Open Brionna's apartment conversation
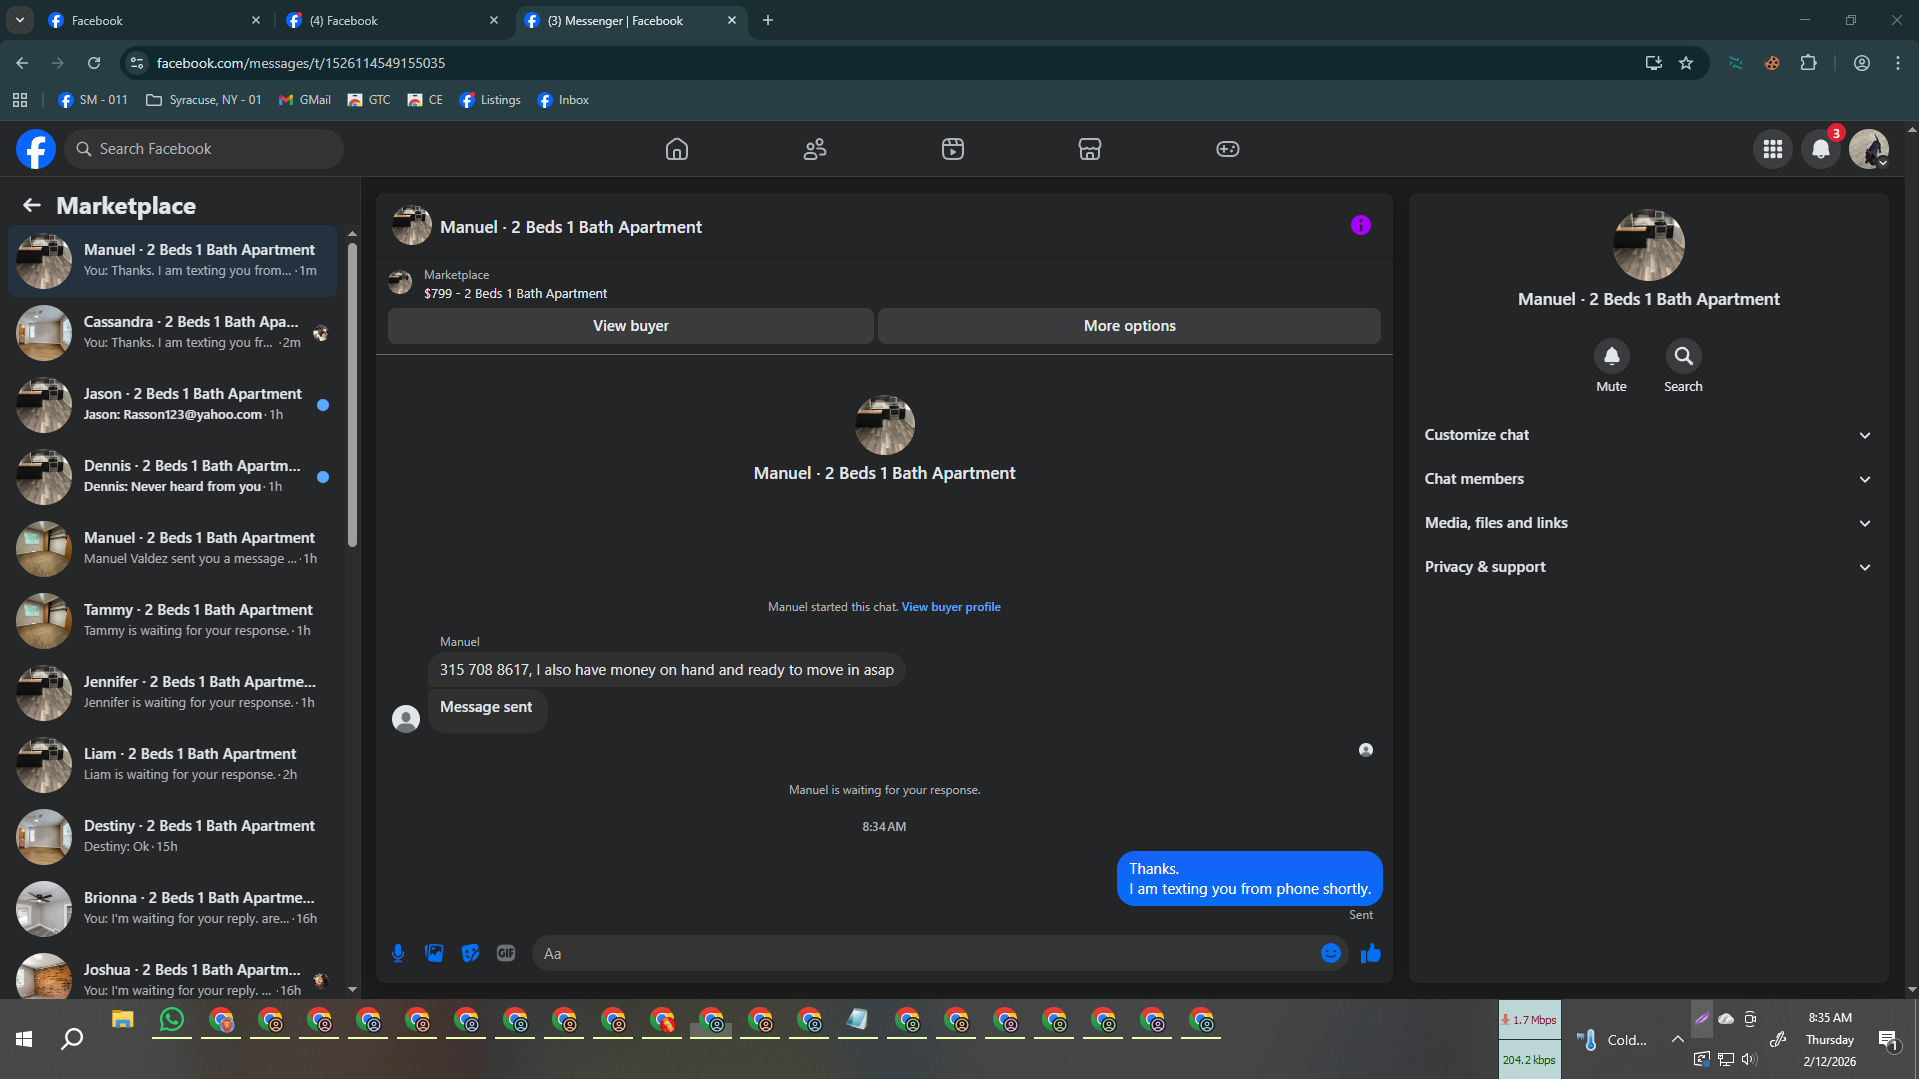The width and height of the screenshot is (1919, 1079). (172, 909)
